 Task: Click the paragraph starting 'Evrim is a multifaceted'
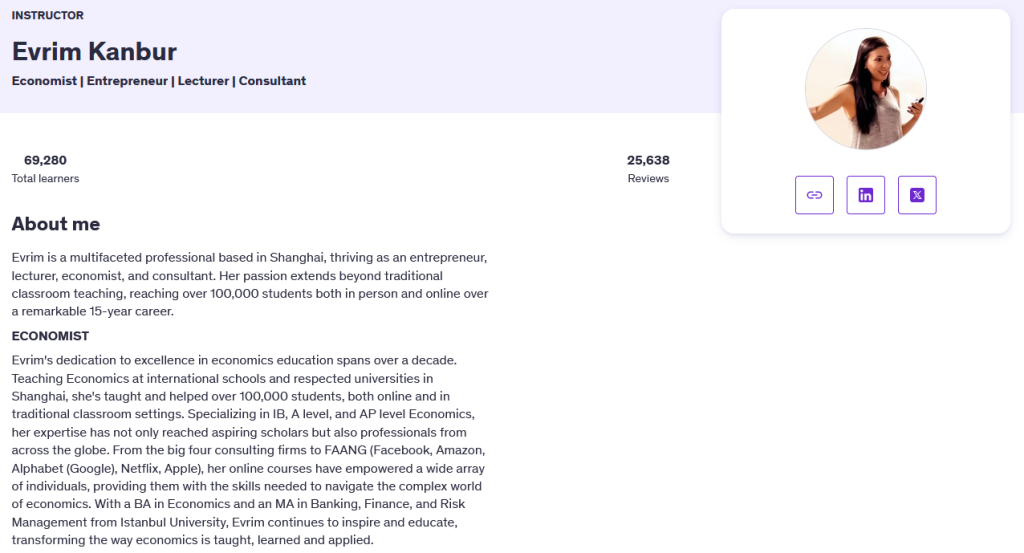click(250, 284)
